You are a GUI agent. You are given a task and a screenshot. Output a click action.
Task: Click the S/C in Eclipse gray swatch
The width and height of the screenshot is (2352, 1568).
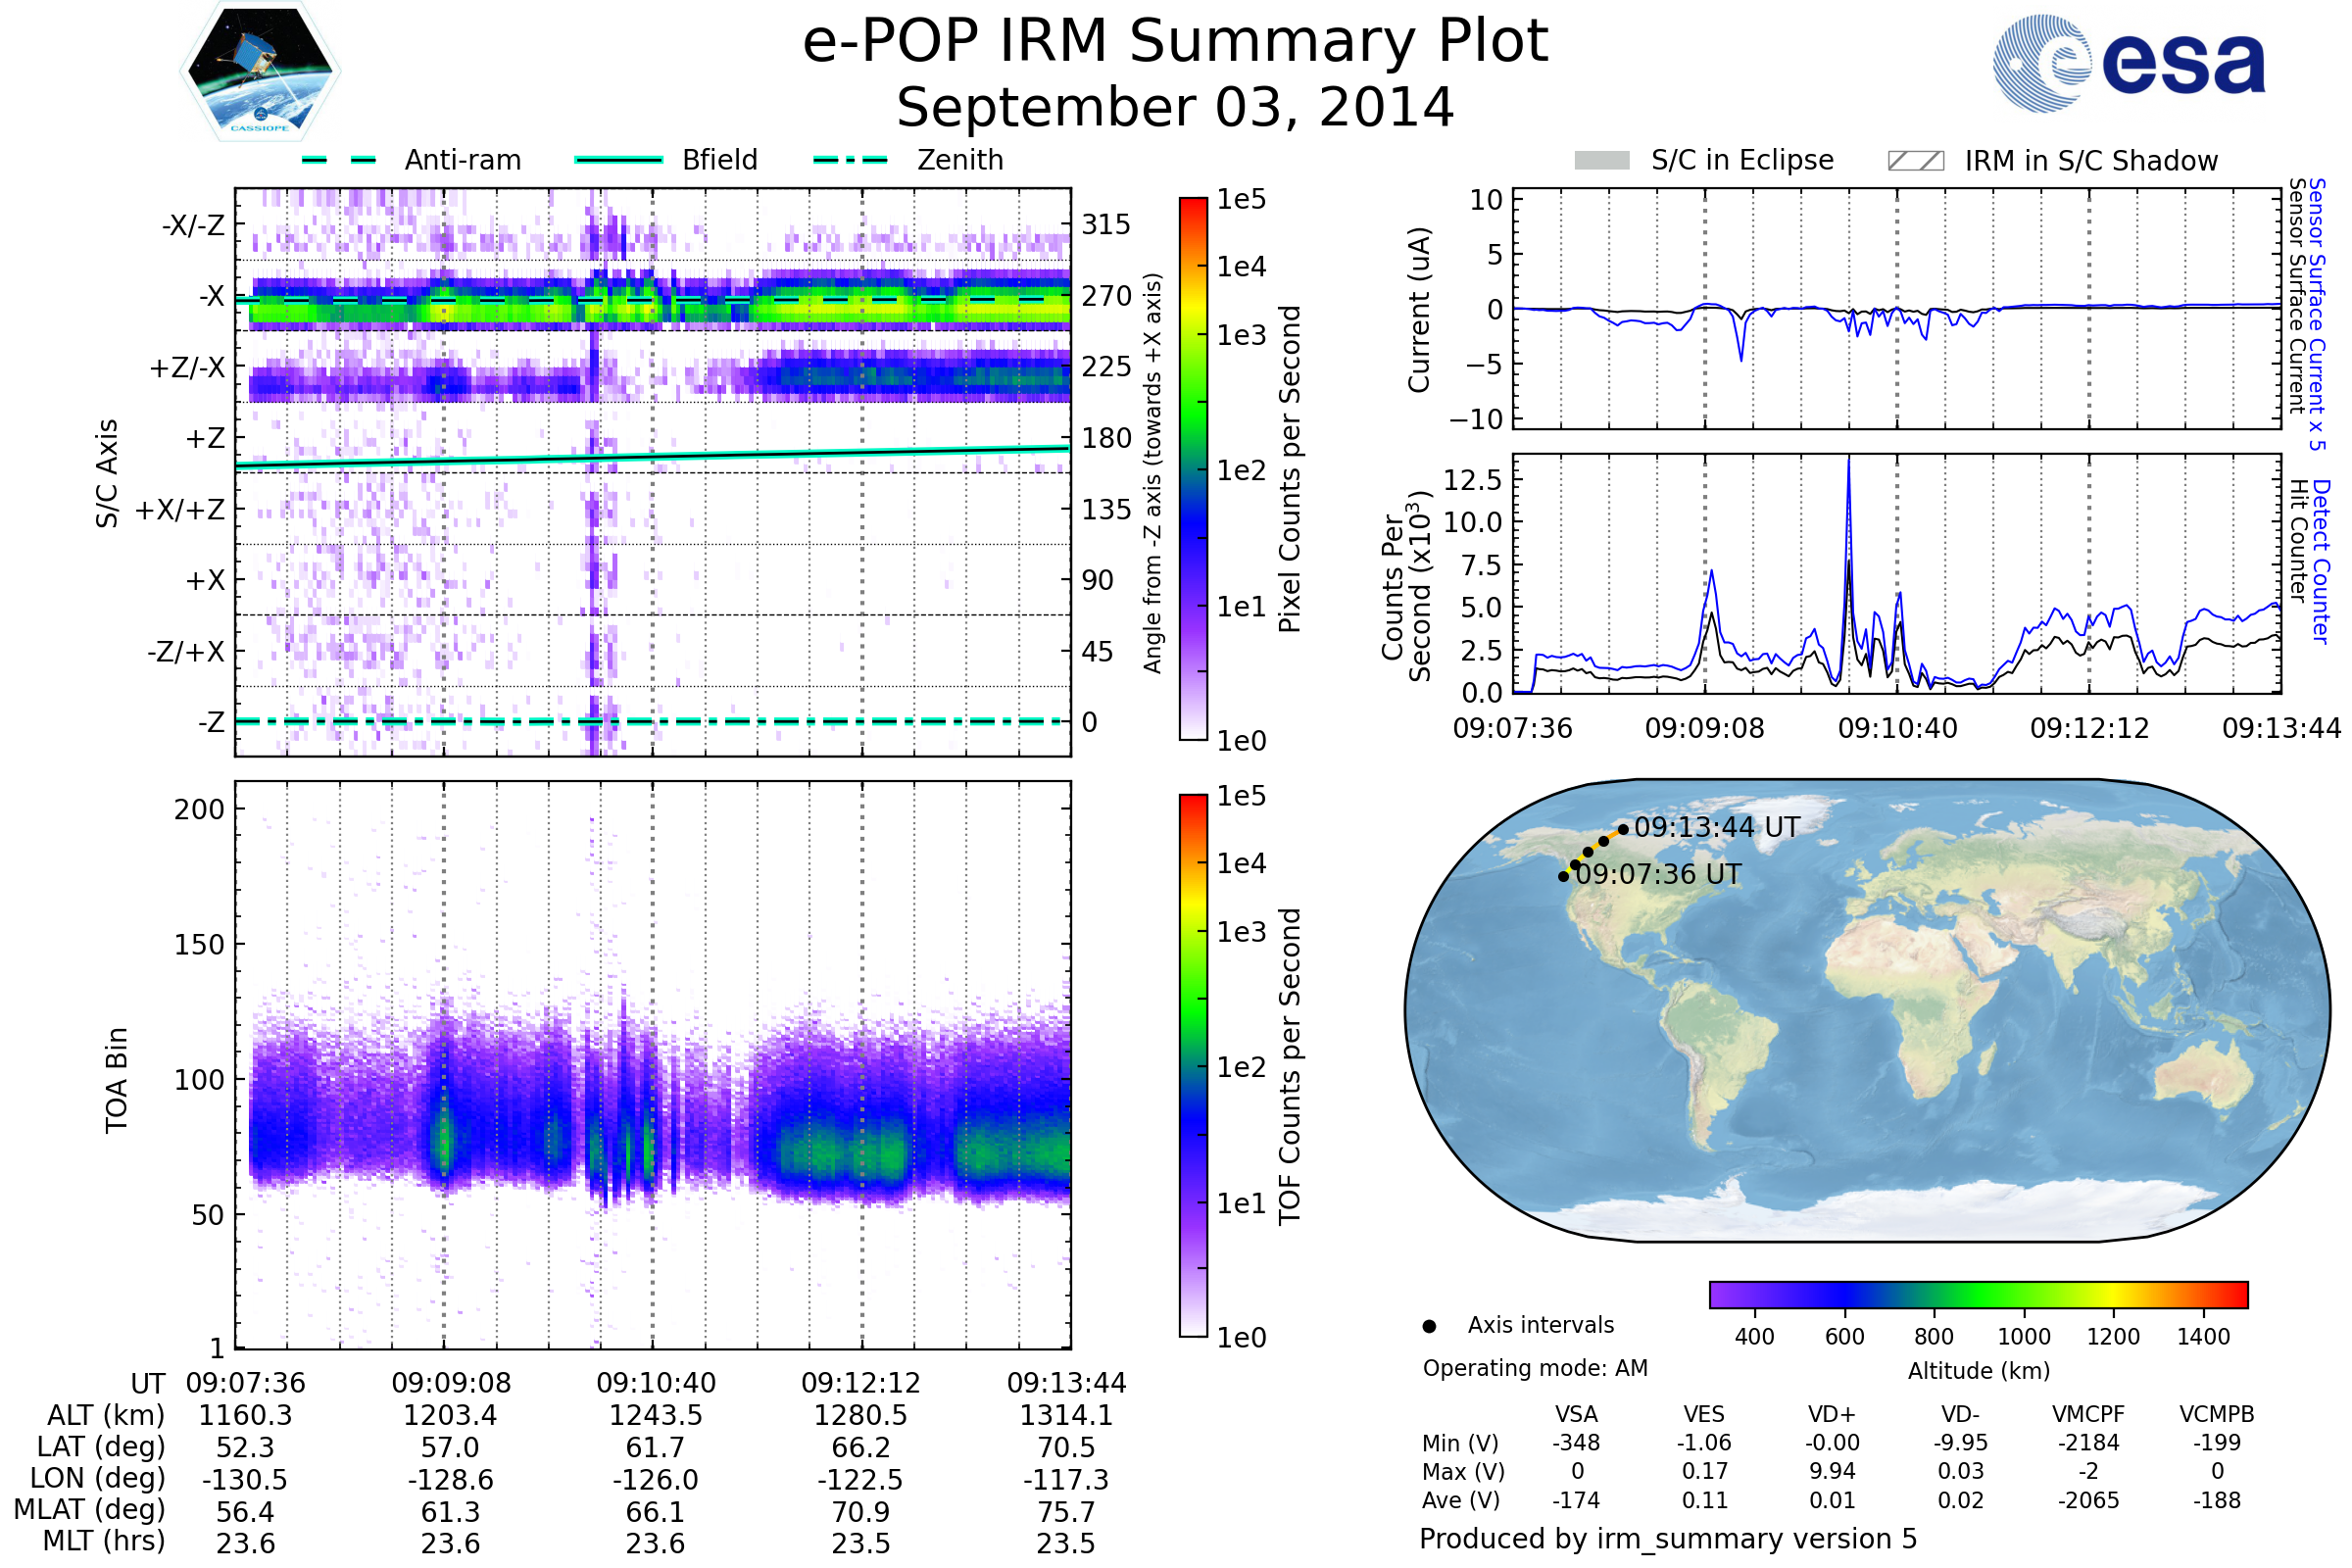(1601, 161)
